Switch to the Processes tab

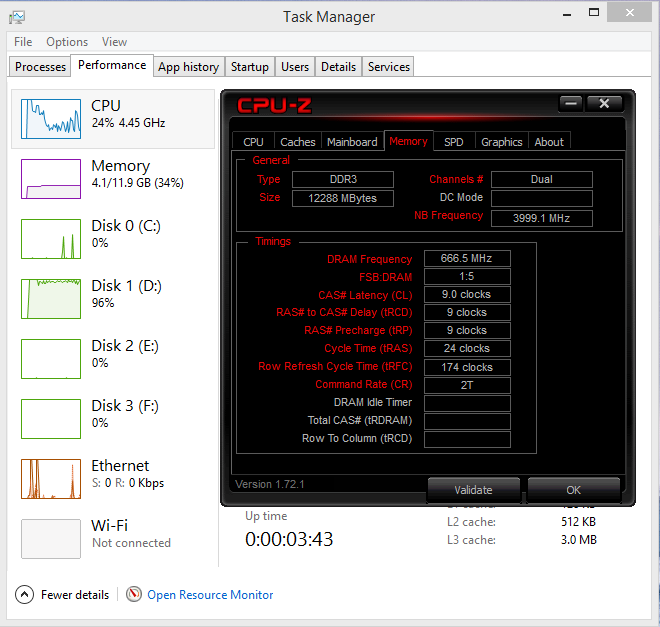pos(40,66)
